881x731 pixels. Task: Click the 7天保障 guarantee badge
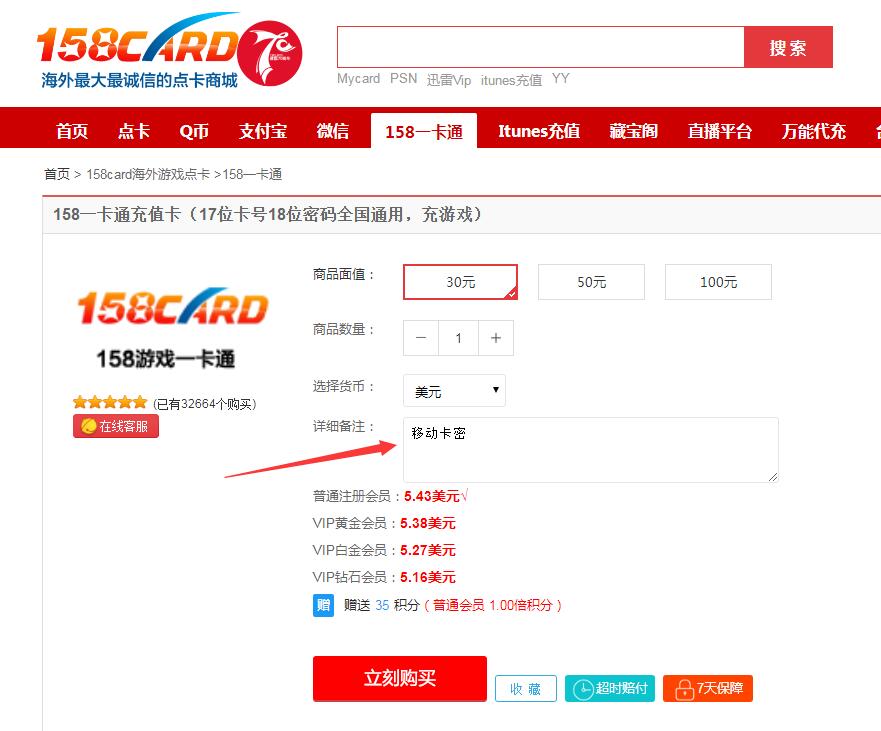[707, 688]
